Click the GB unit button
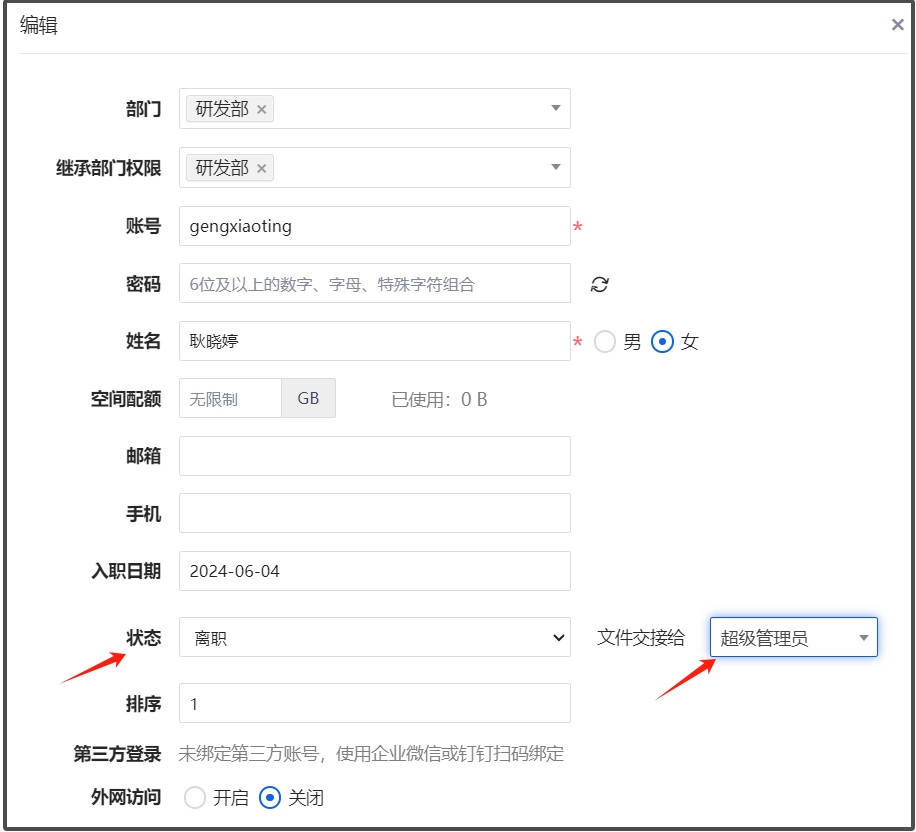The width and height of the screenshot is (916, 832). pos(308,399)
